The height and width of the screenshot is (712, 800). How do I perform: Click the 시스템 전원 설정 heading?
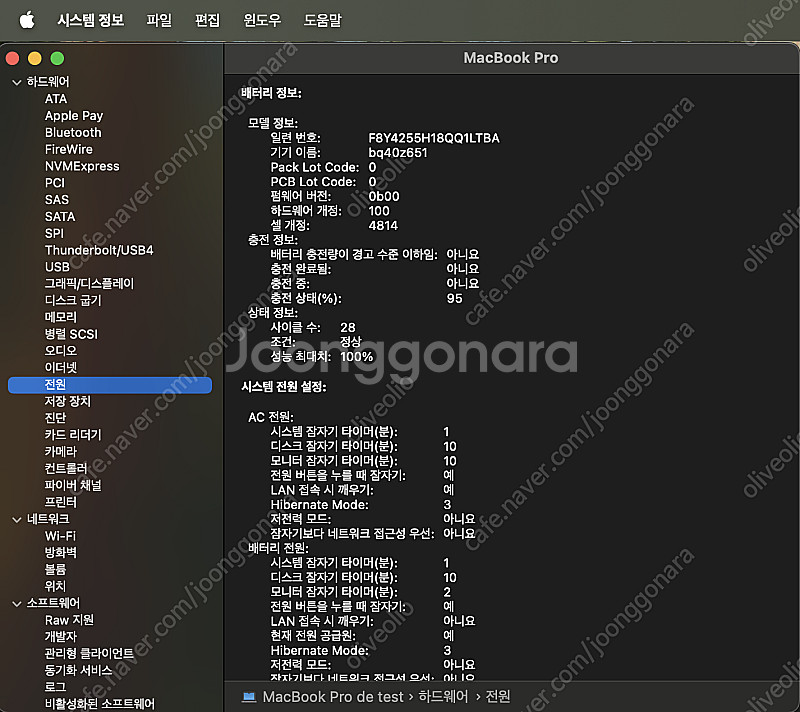click(284, 387)
